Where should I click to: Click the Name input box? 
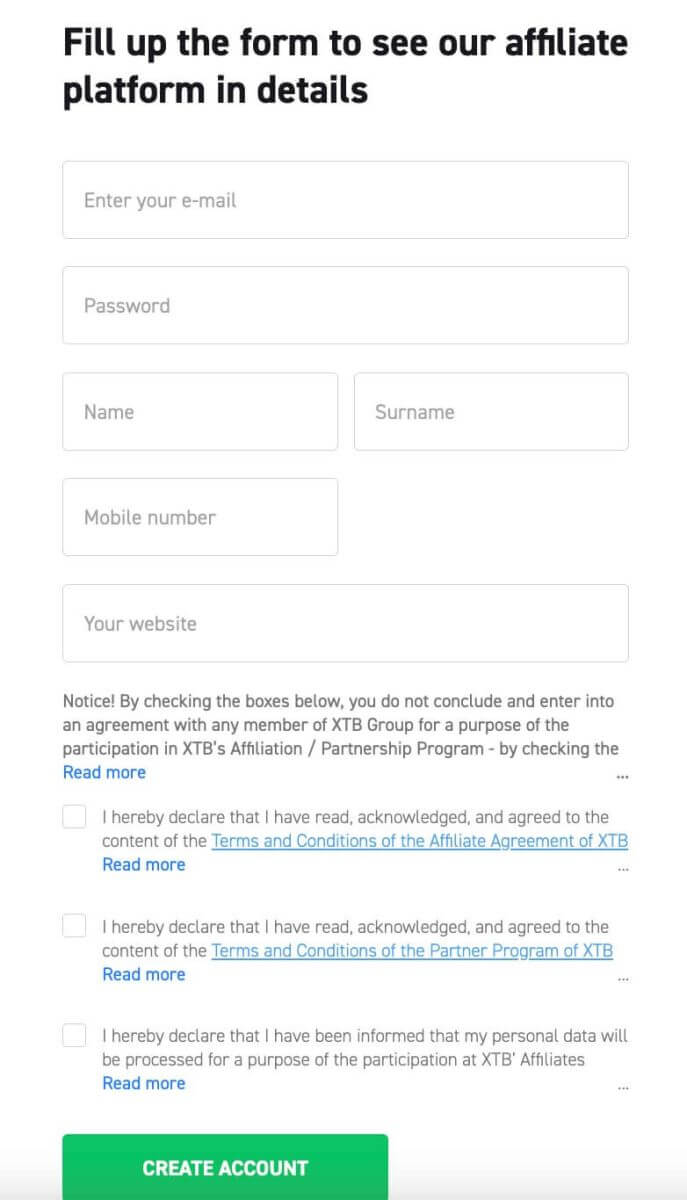point(199,411)
